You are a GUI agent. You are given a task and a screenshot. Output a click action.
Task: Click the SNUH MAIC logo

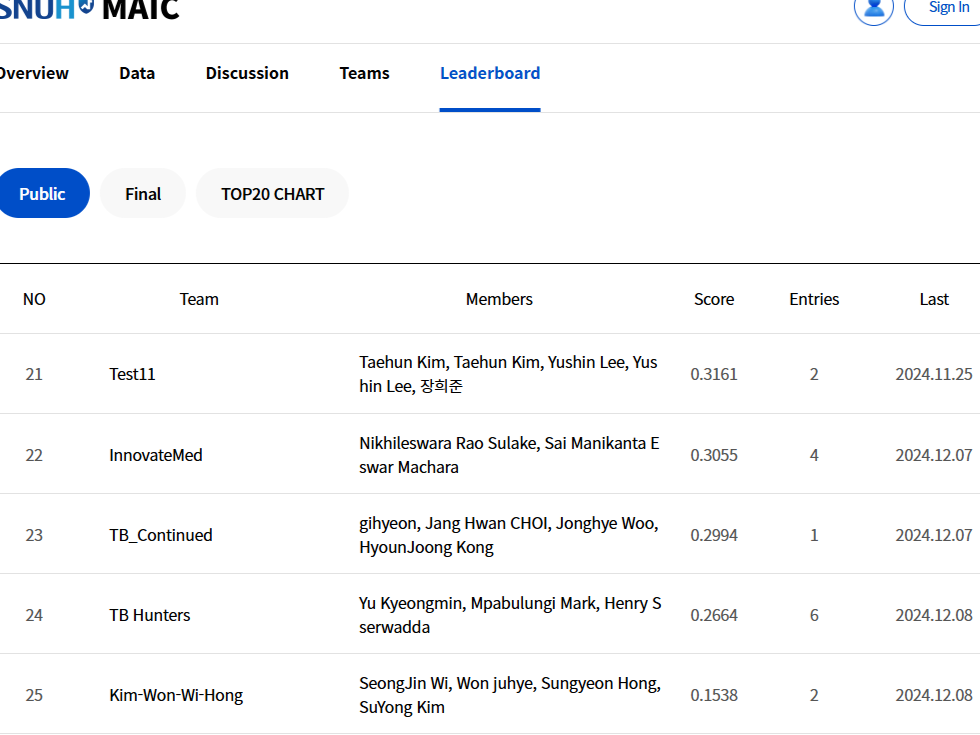(90, 10)
